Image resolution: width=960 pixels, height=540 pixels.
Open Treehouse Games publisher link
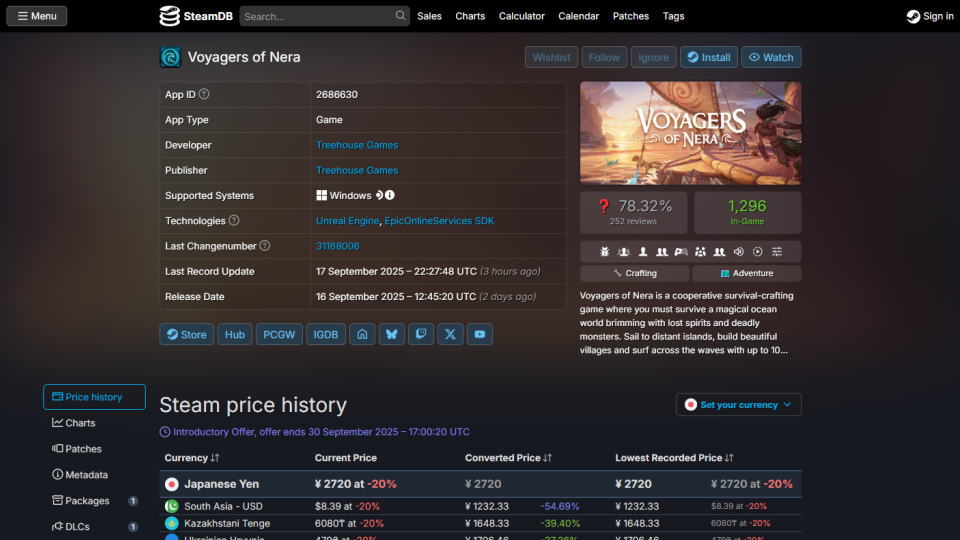[x=357, y=170]
